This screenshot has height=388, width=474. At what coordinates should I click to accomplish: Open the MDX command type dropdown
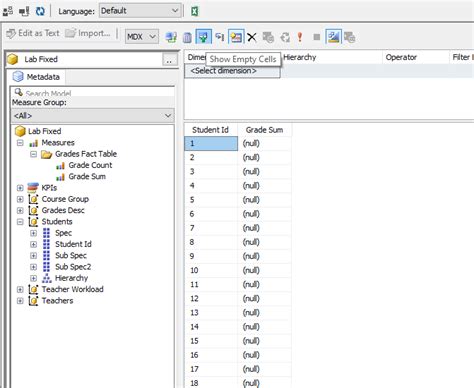coord(142,37)
